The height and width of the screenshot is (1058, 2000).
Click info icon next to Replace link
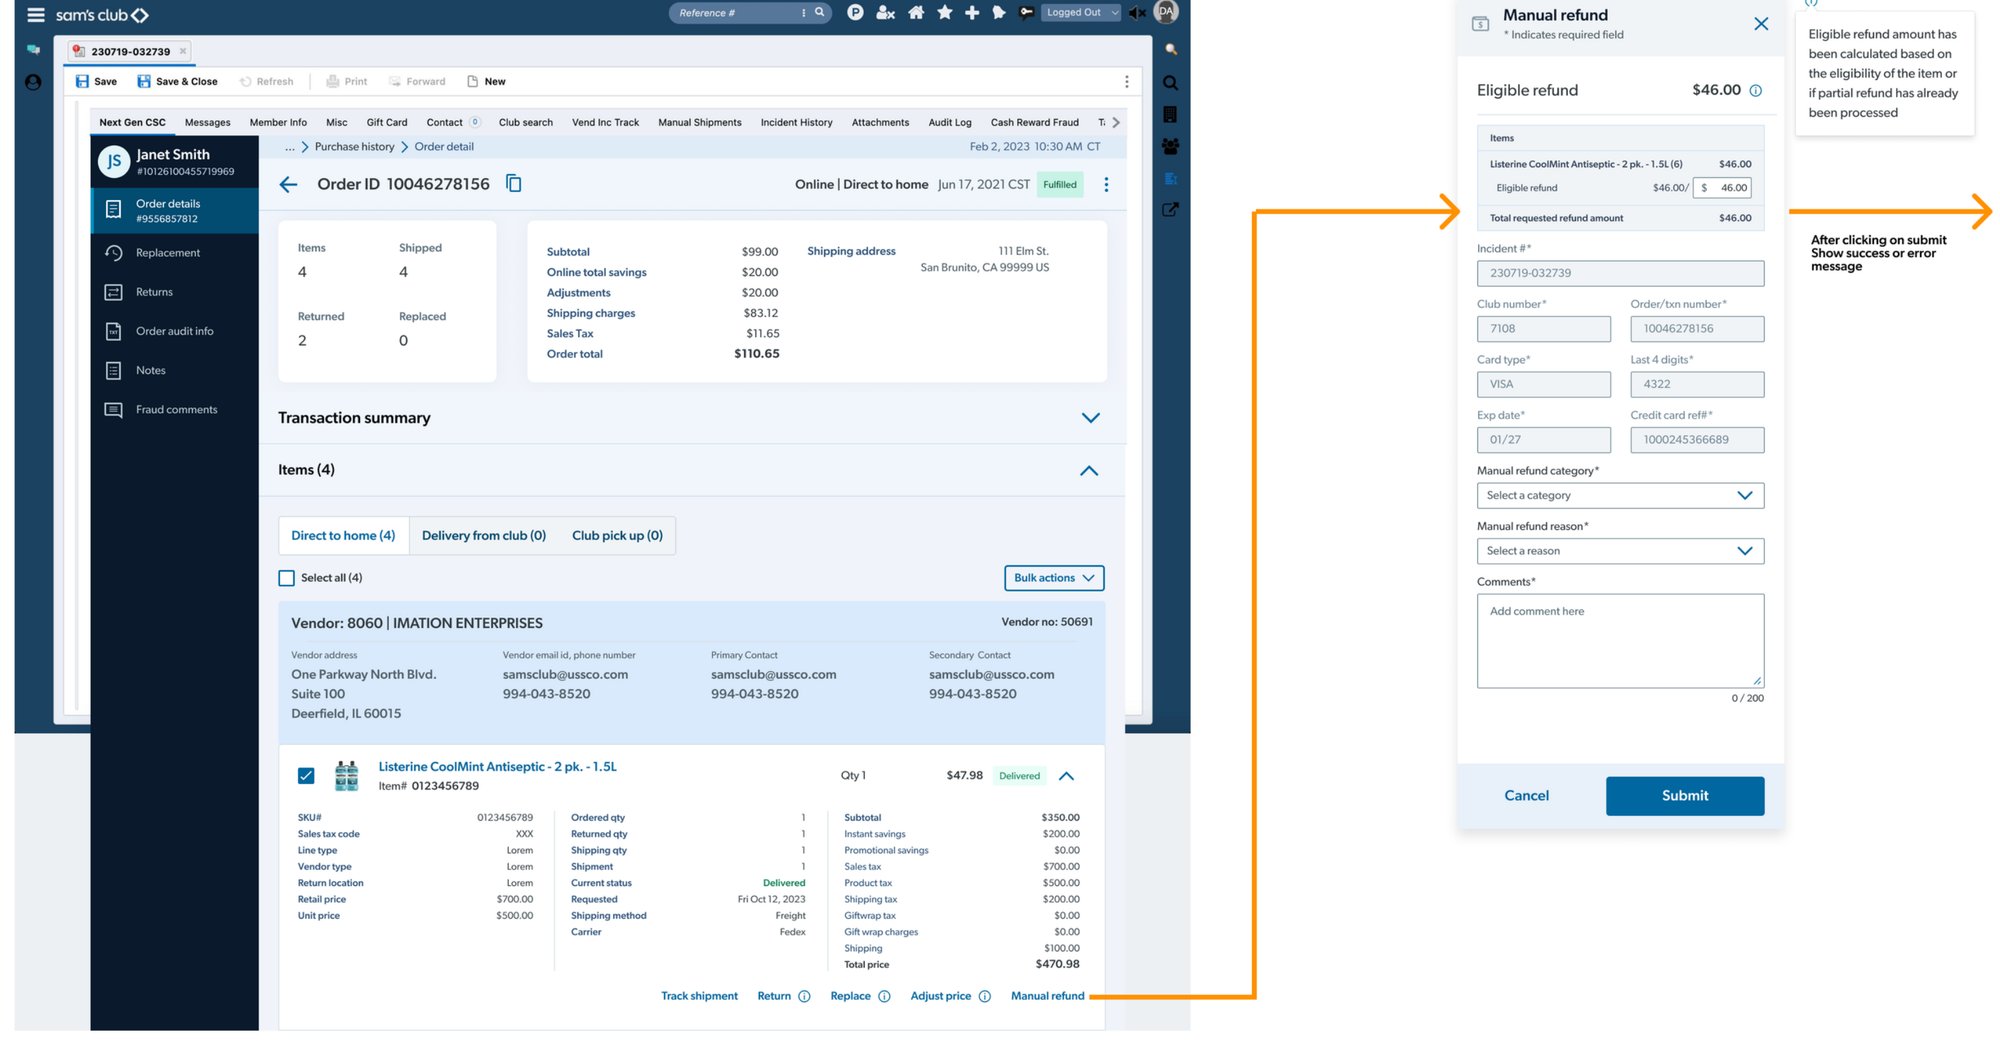pos(884,996)
